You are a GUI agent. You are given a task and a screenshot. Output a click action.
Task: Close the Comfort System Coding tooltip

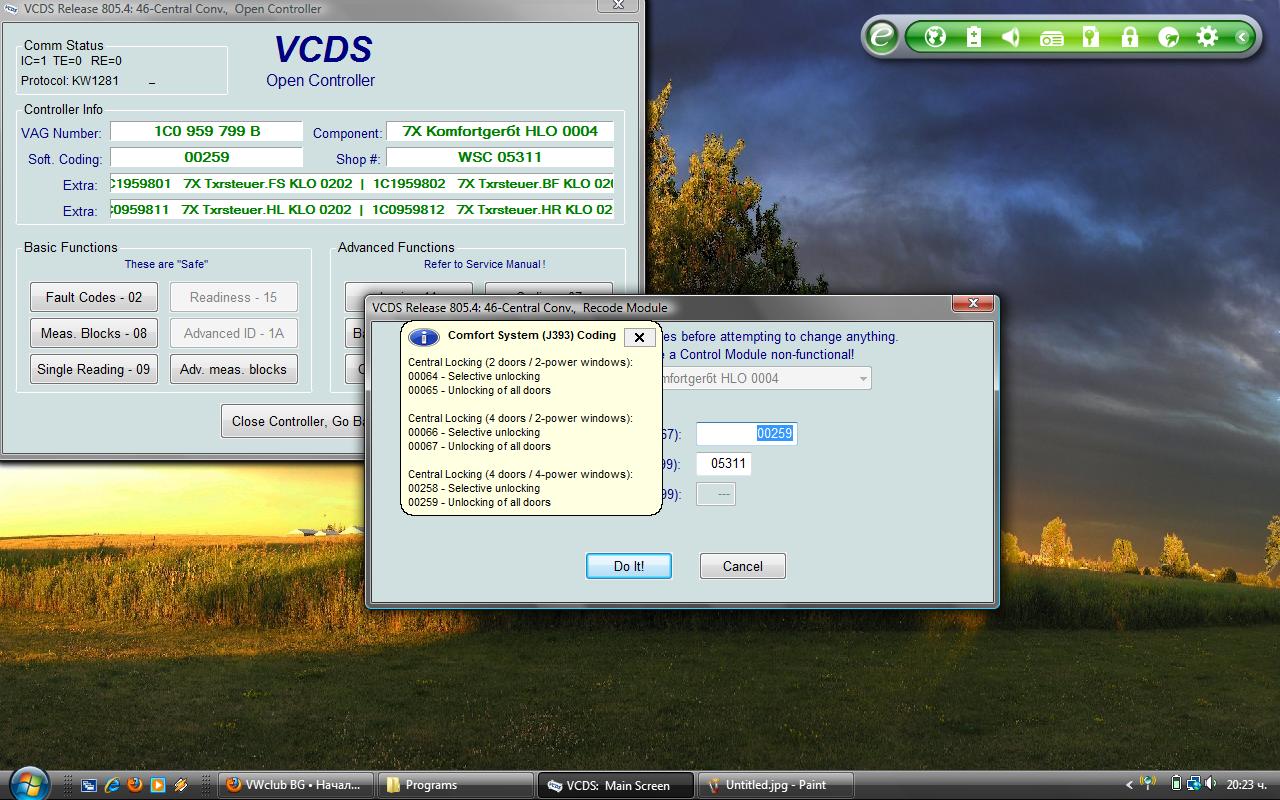click(x=639, y=337)
